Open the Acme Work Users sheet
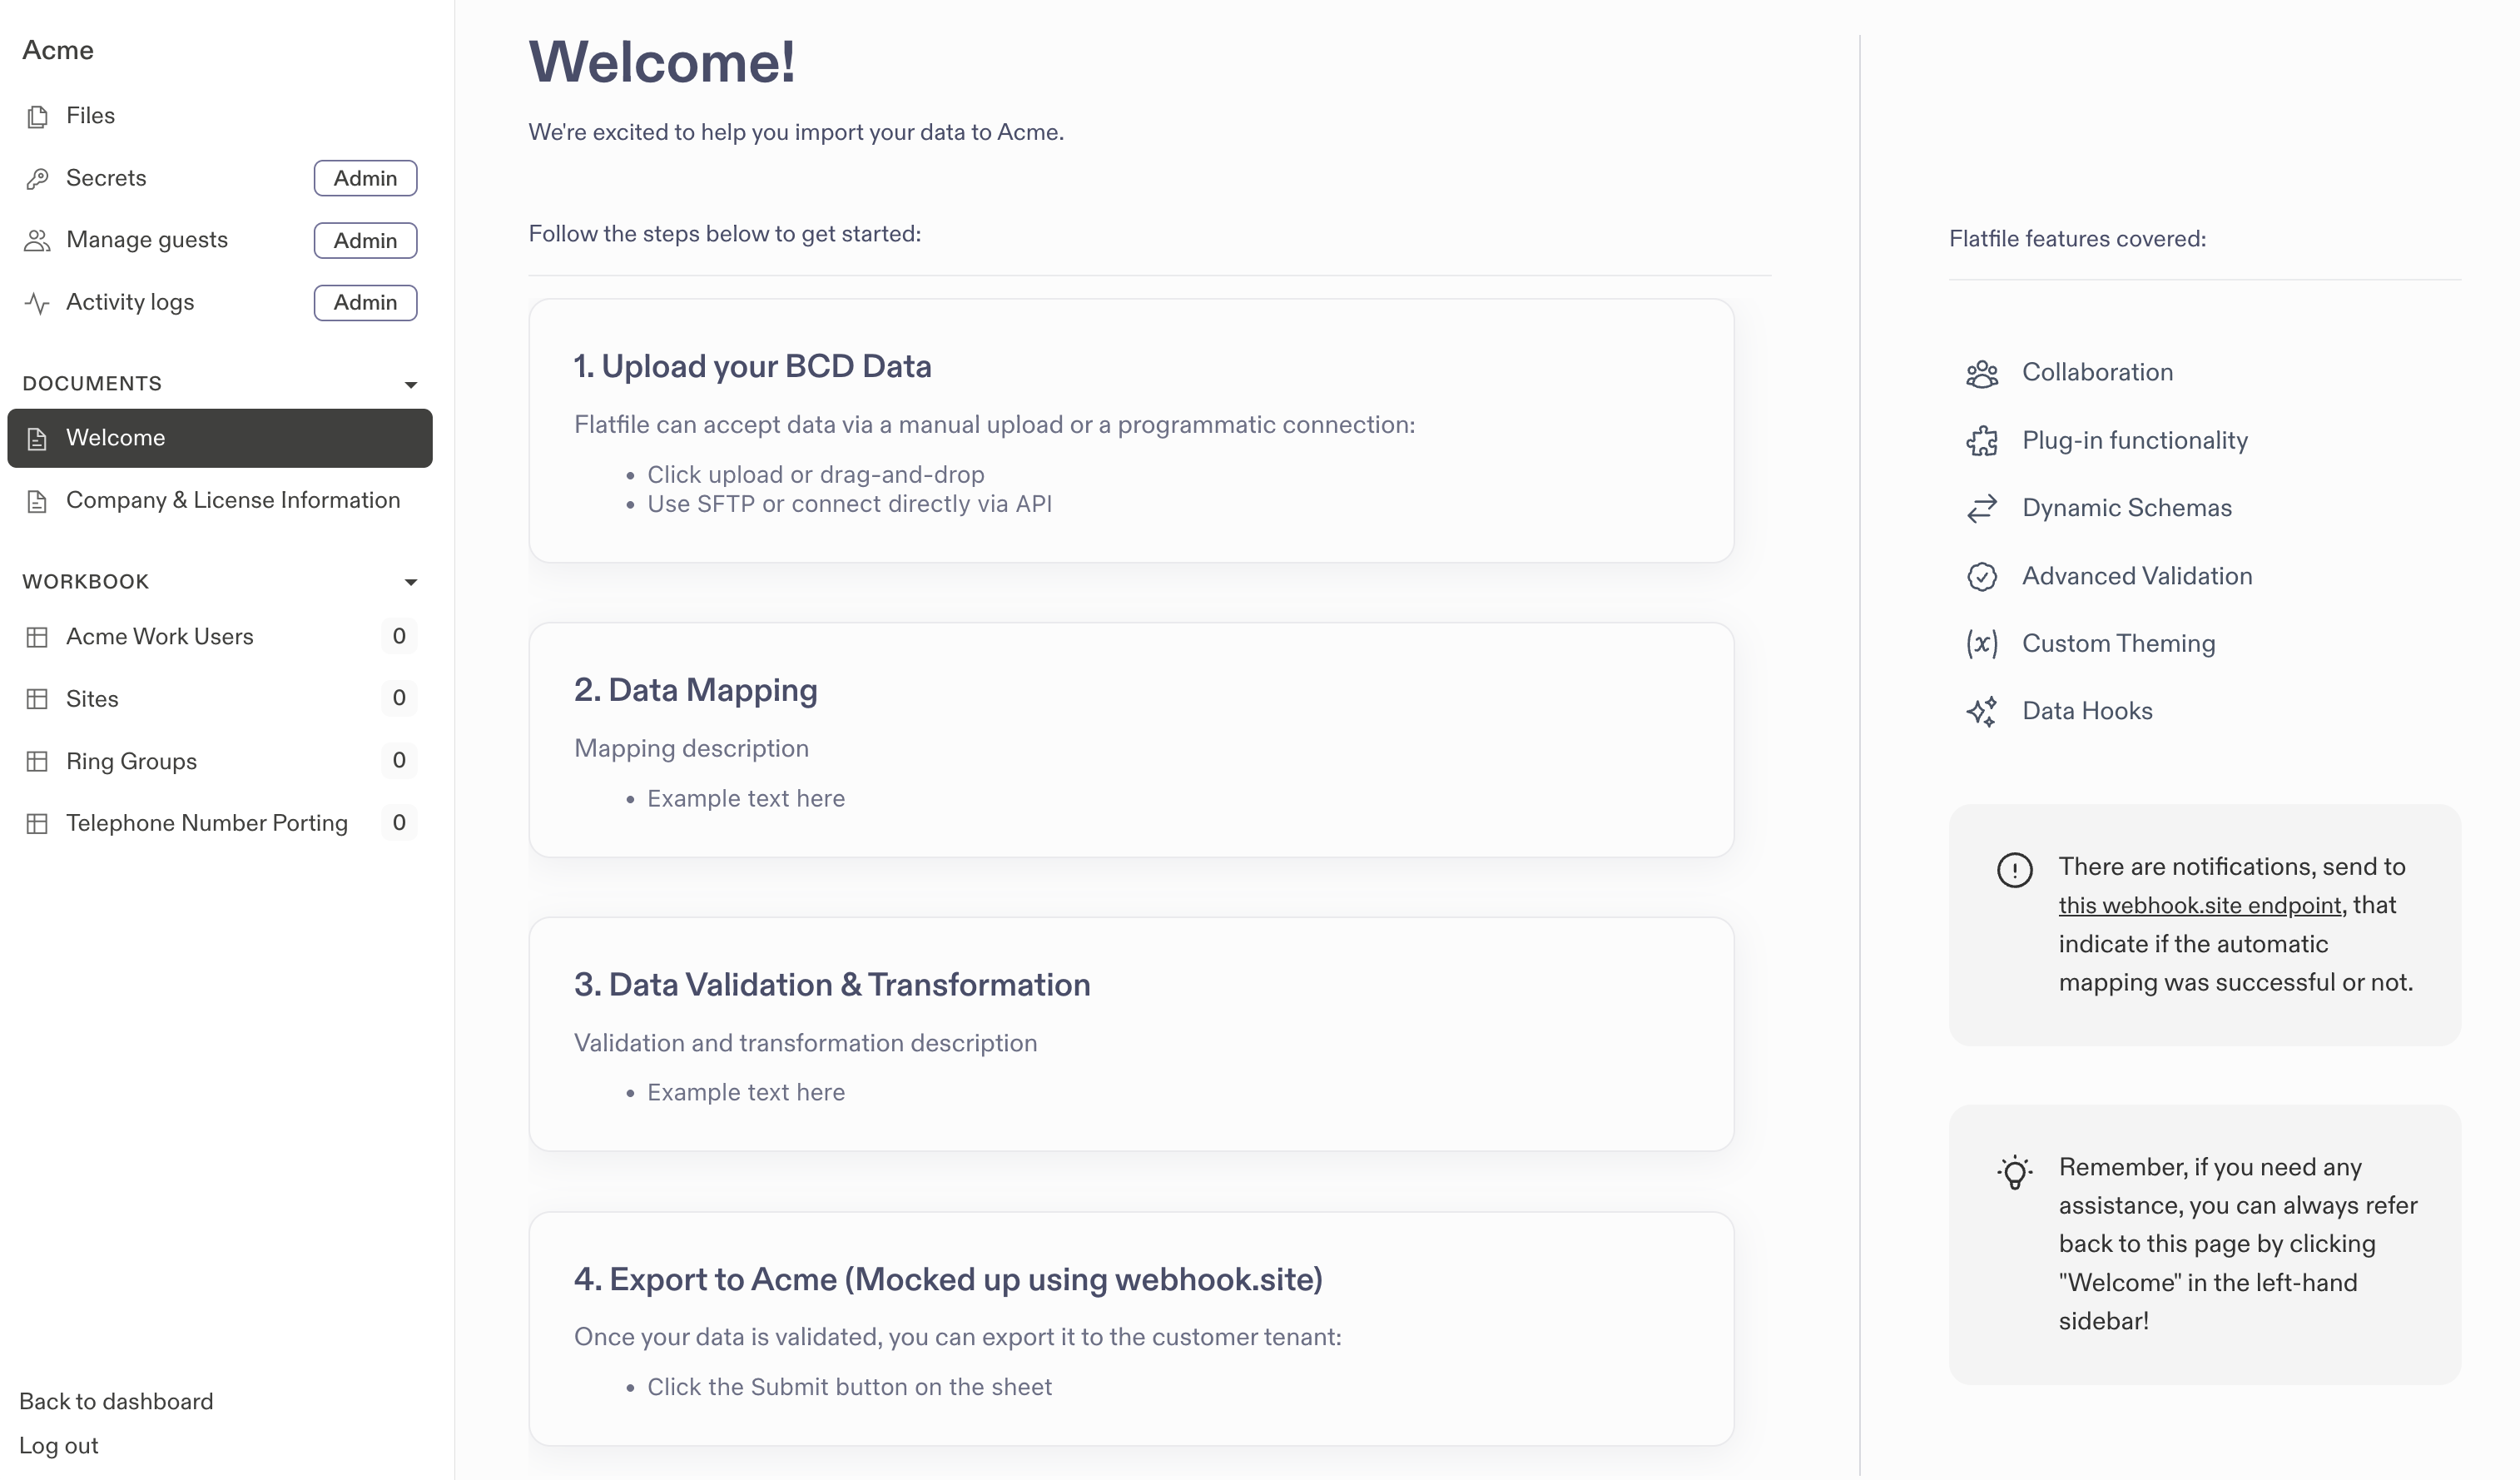 coord(220,636)
